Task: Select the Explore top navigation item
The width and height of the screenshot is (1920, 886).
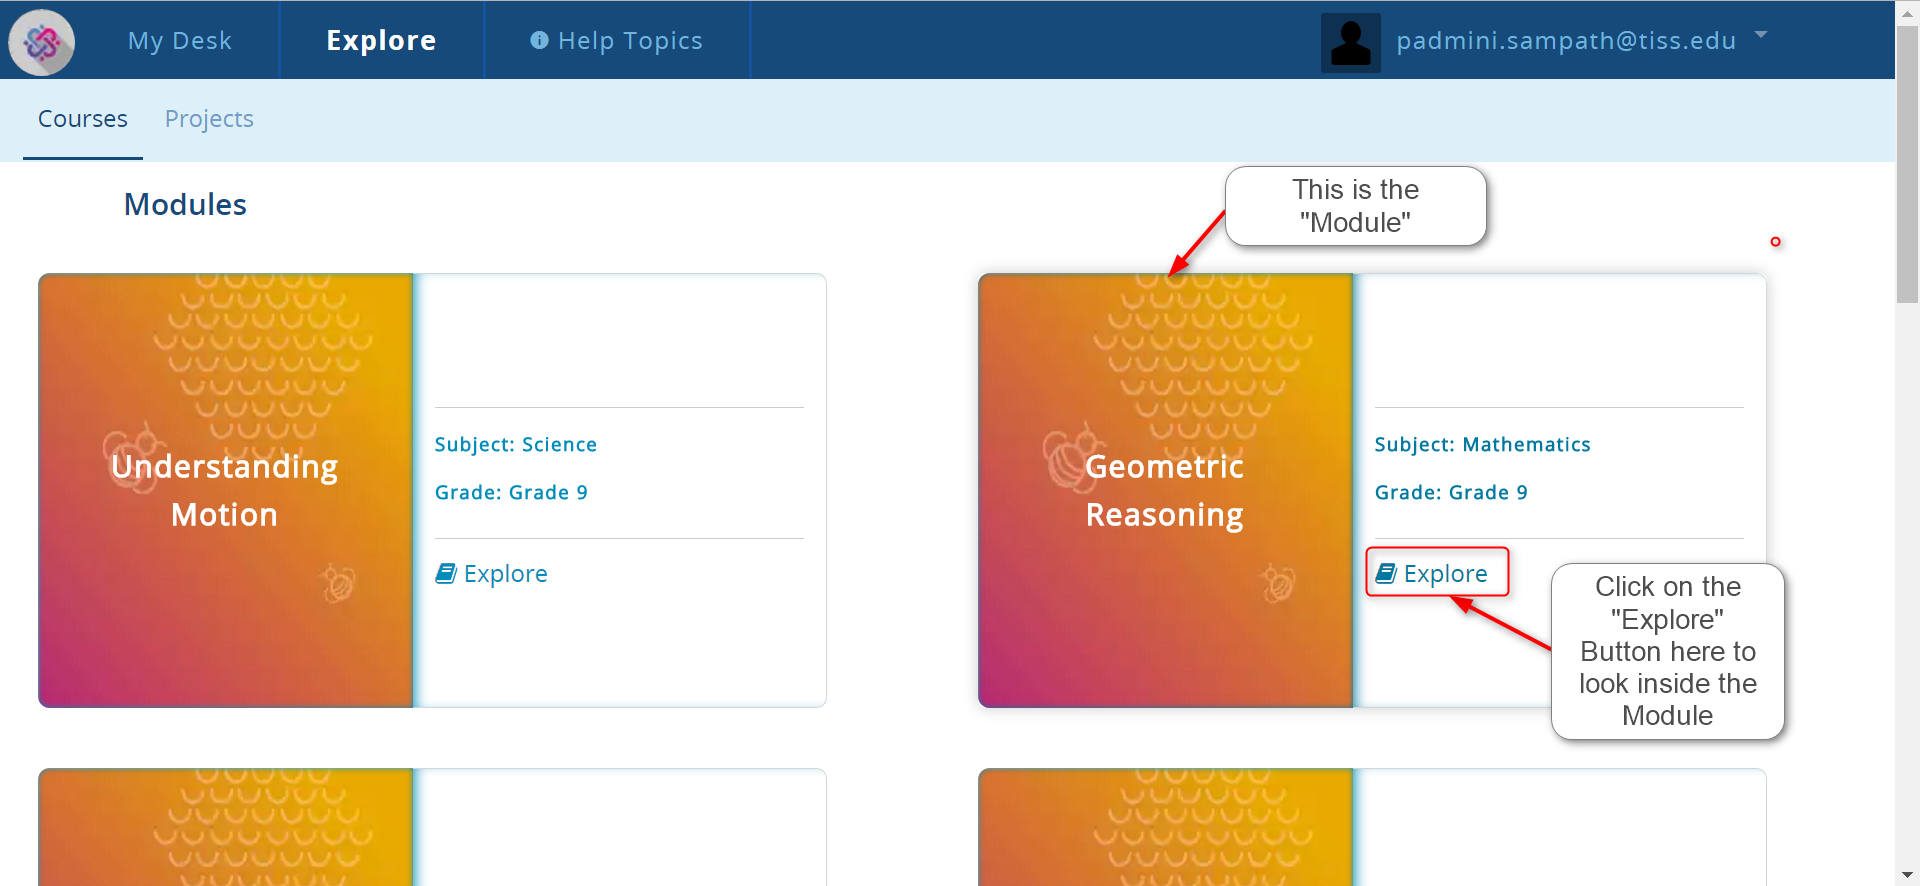Action: pyautogui.click(x=381, y=41)
